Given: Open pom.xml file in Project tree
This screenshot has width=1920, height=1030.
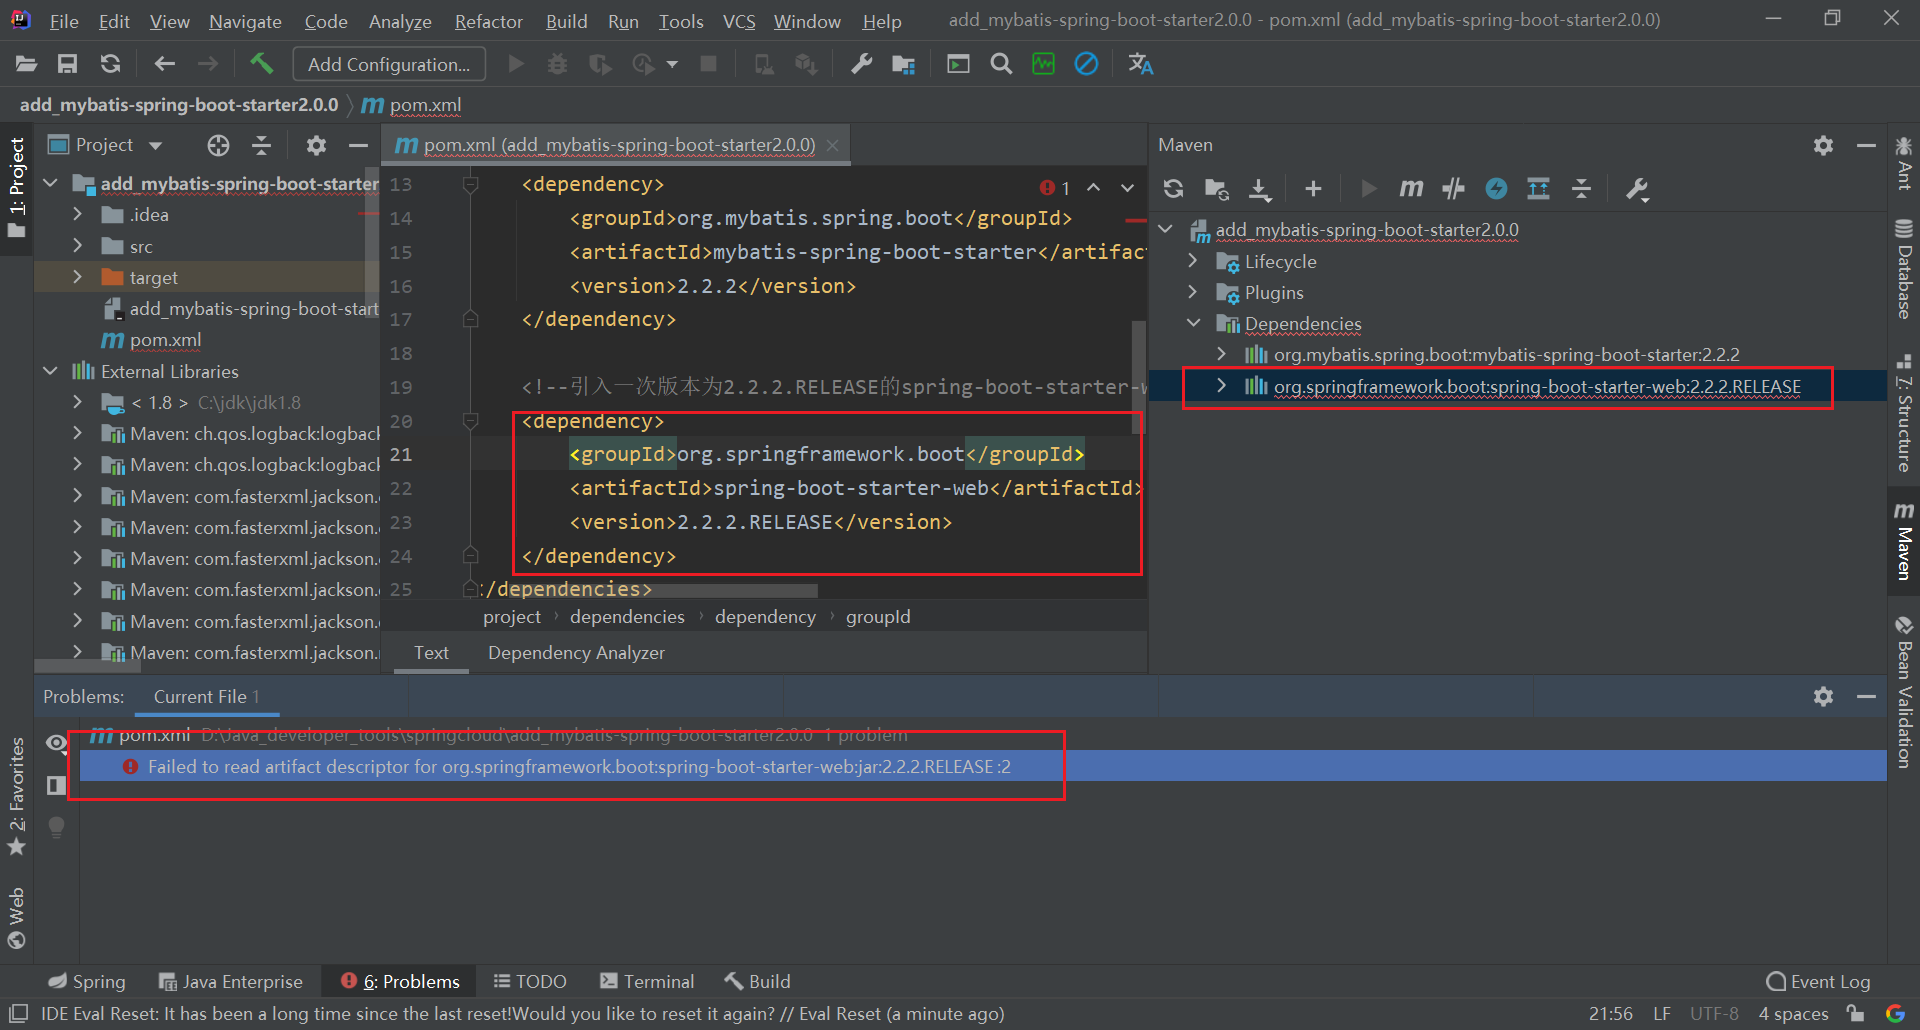Looking at the screenshot, I should click(x=165, y=340).
